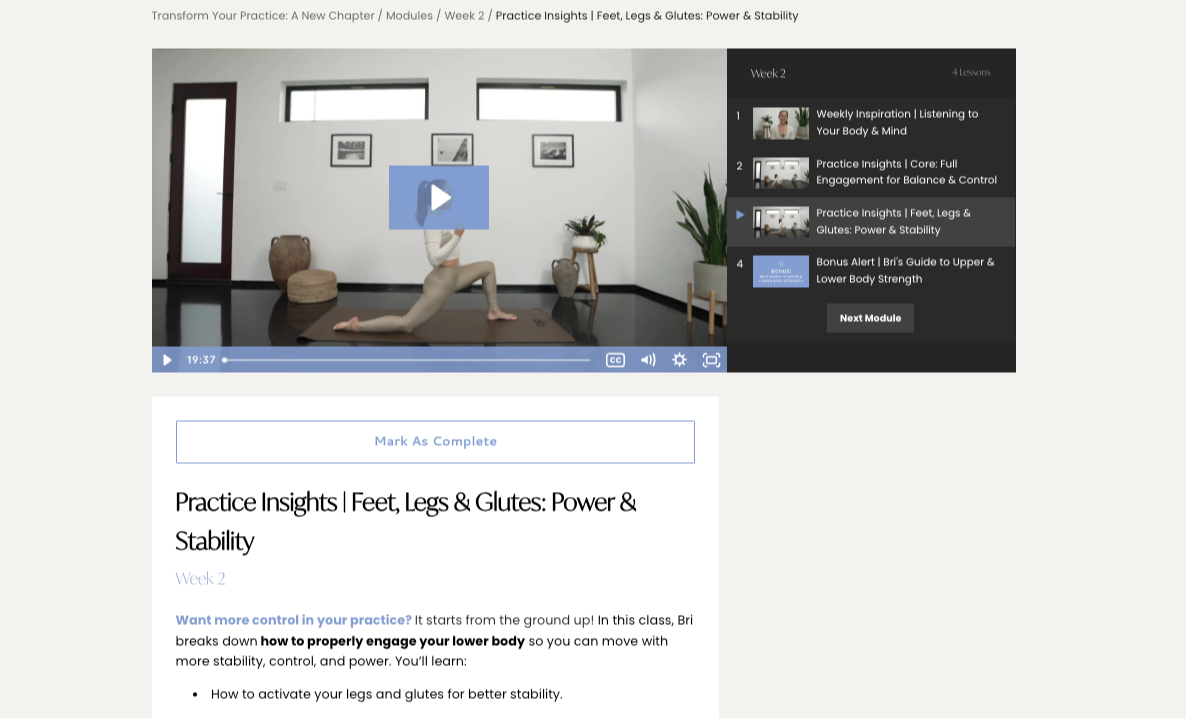1186x719 pixels.
Task: Enter fullscreen with the fullscreen icon
Action: click(711, 360)
